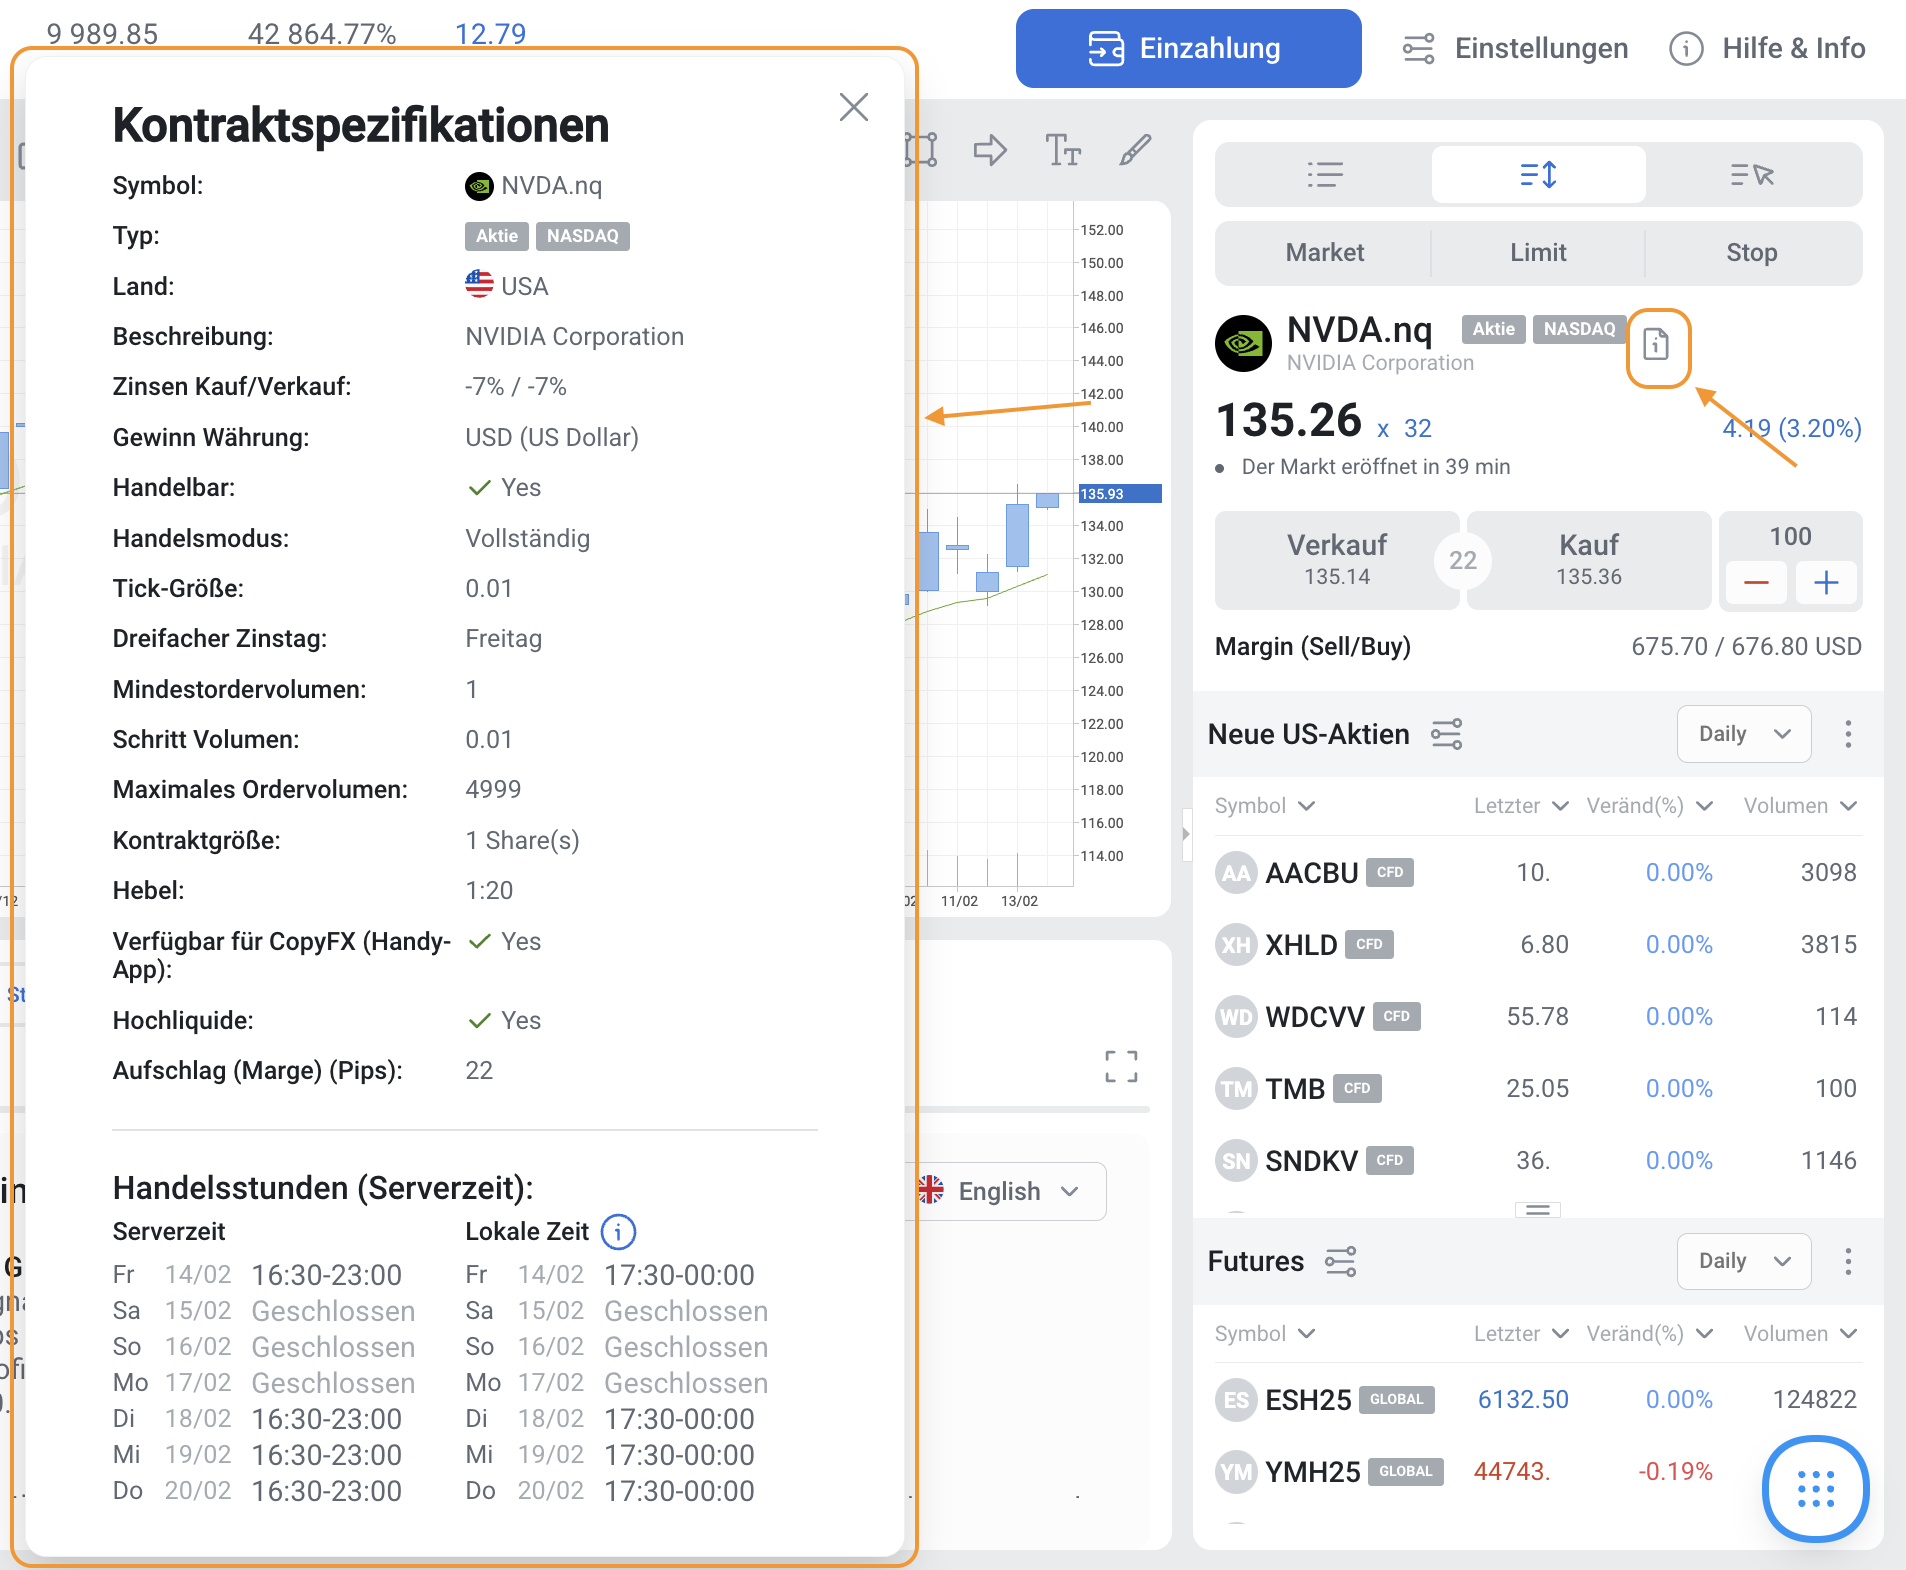Select the pencil drawing tool
The width and height of the screenshot is (1906, 1570).
click(x=1135, y=151)
